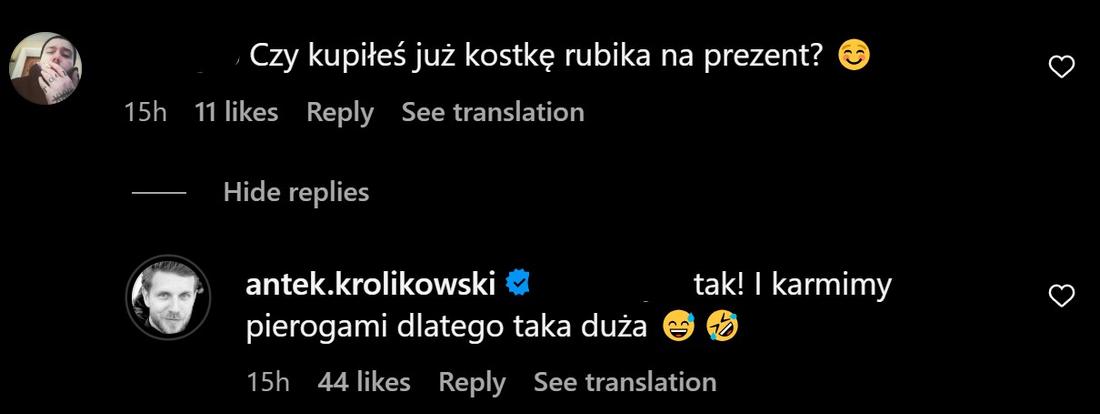Click the sweat-smile emoji after 'duża'
Screen dimensions: 1100x414
click(678, 327)
